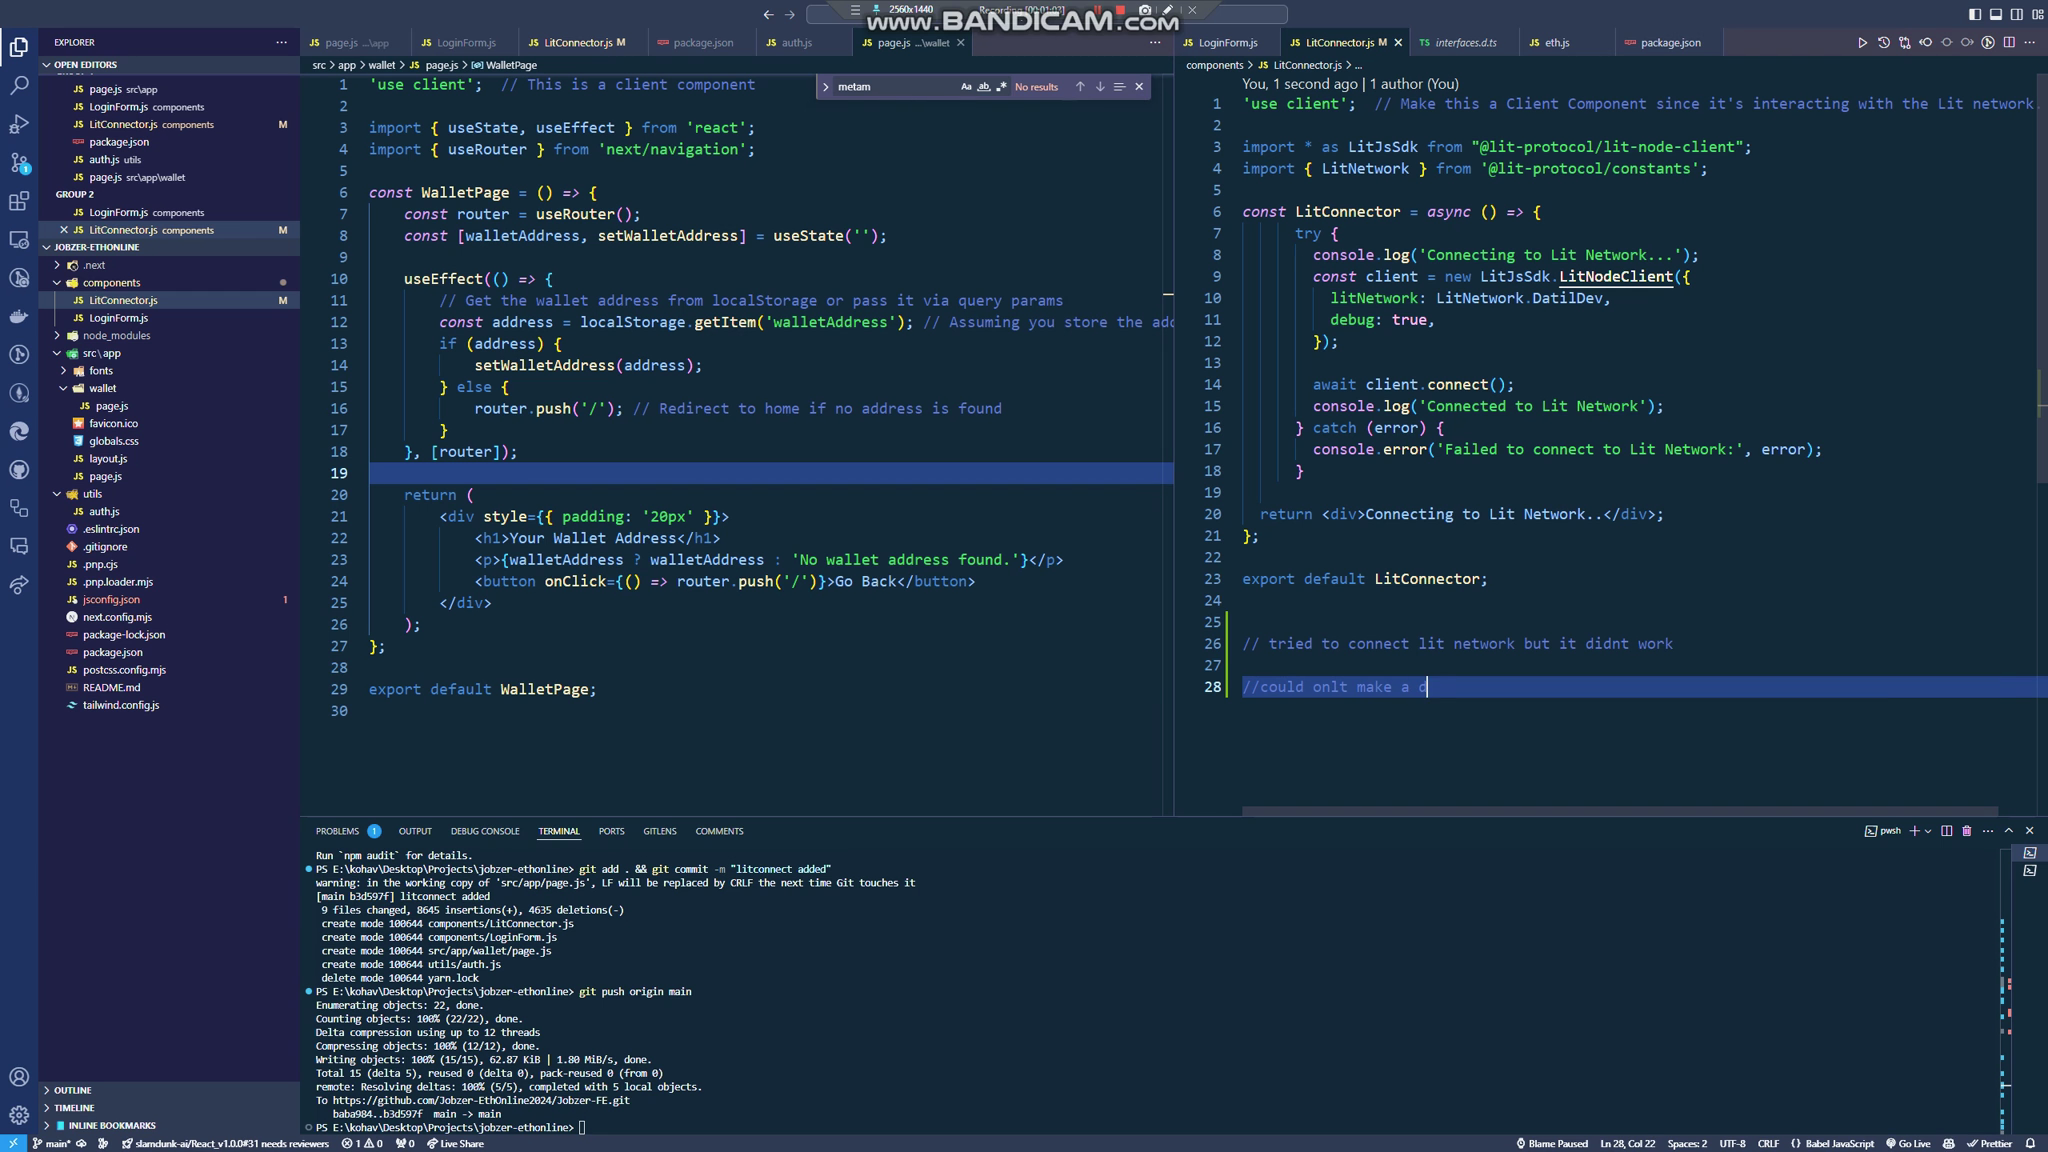The height and width of the screenshot is (1152, 2048).
Task: Split the right editor group
Action: coord(2009,43)
